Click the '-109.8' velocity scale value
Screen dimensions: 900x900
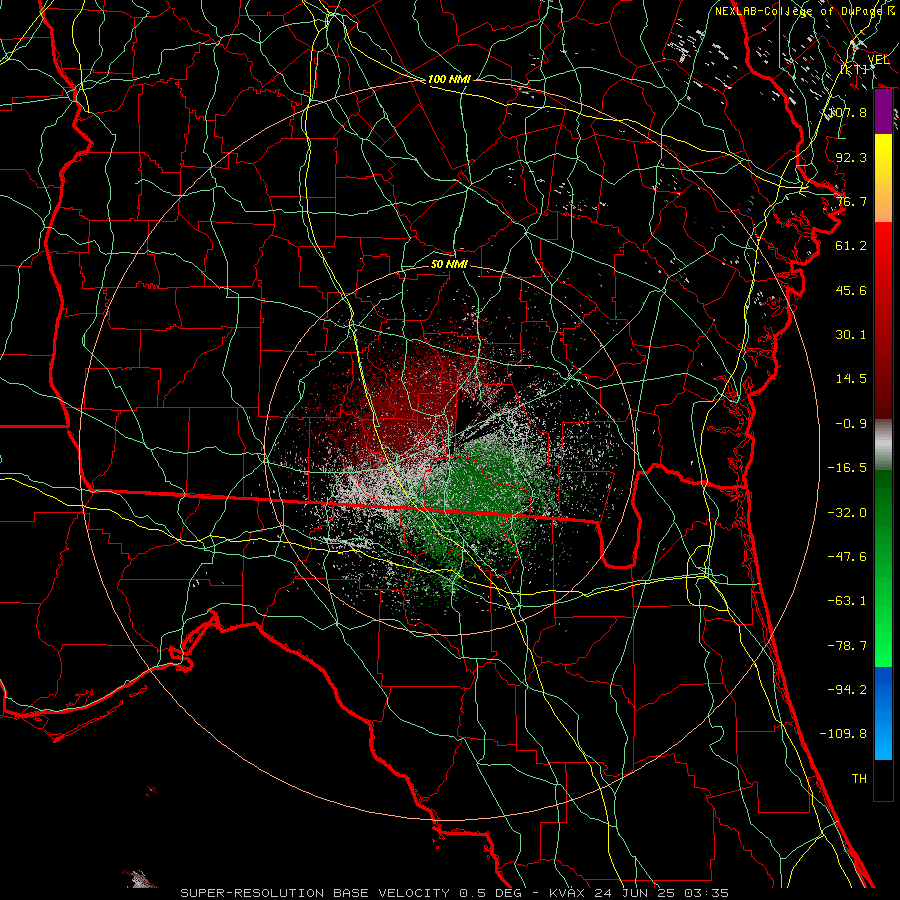point(843,734)
